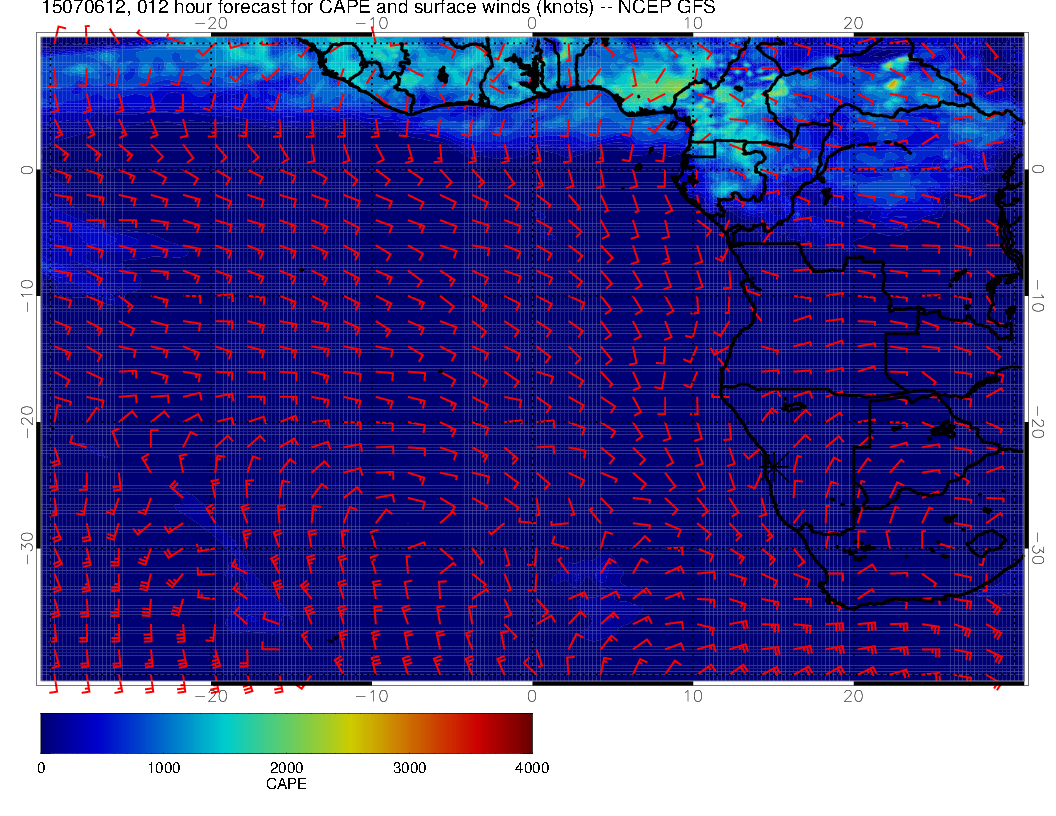Click the "3000" tick label of the color bar
1056x816 pixels.
tap(409, 768)
